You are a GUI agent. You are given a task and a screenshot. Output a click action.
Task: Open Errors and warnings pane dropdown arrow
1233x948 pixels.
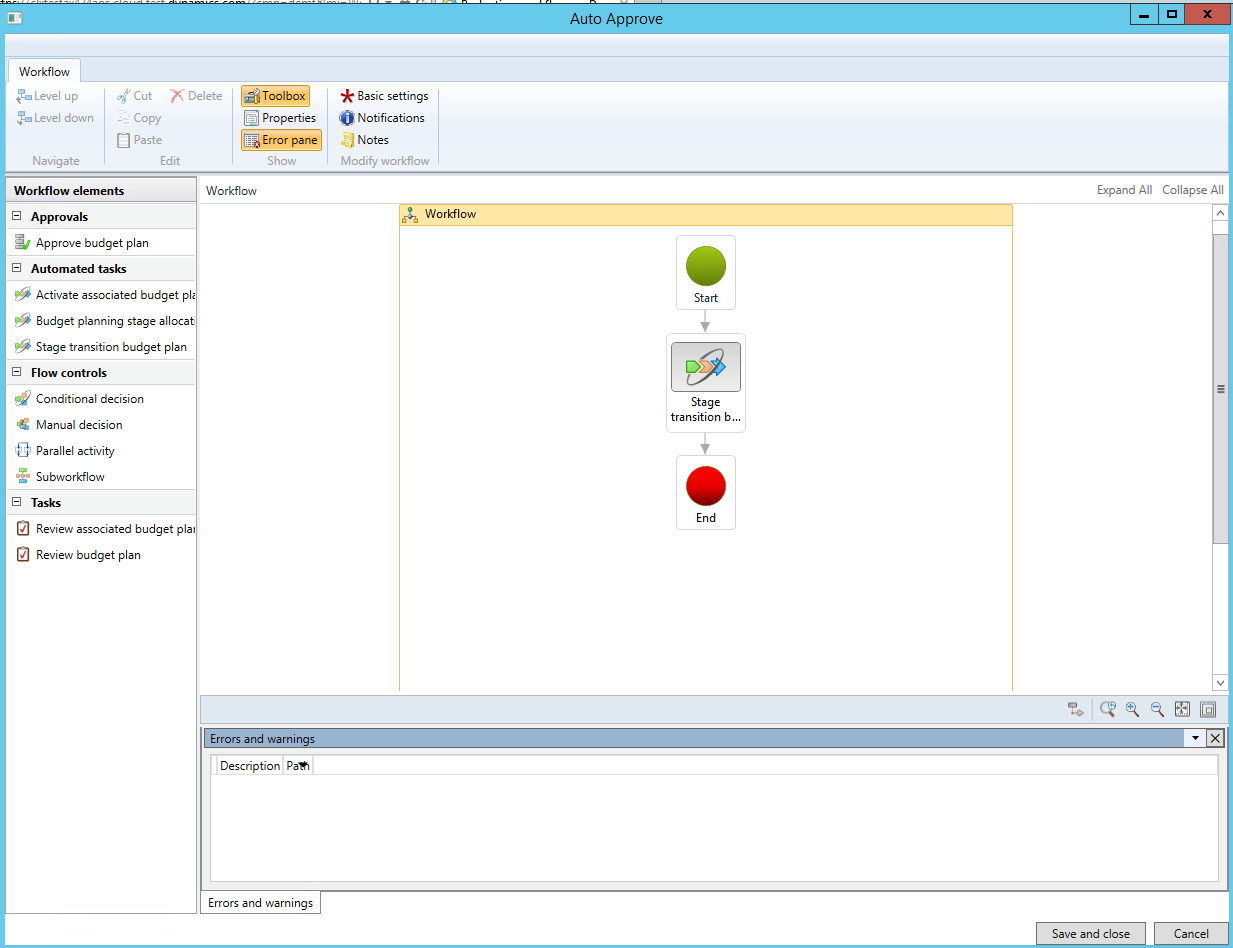1194,739
